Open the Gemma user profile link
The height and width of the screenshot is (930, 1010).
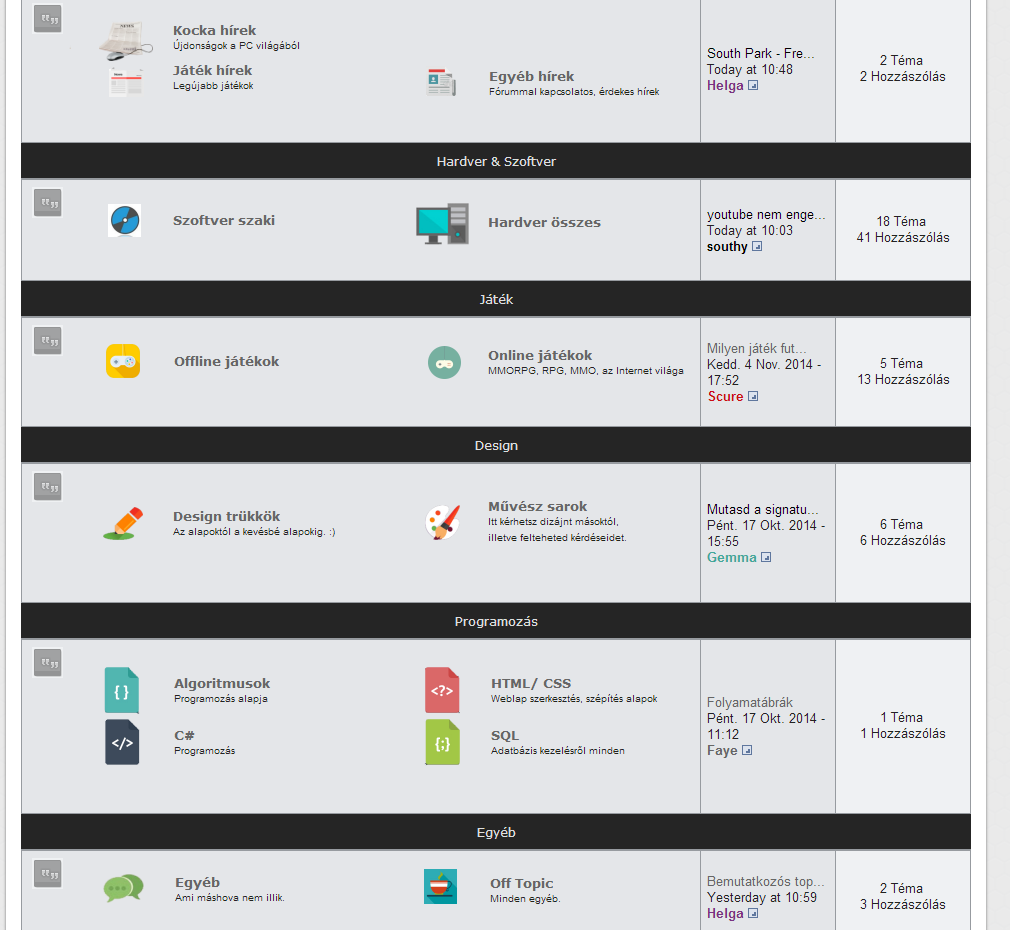(x=732, y=557)
